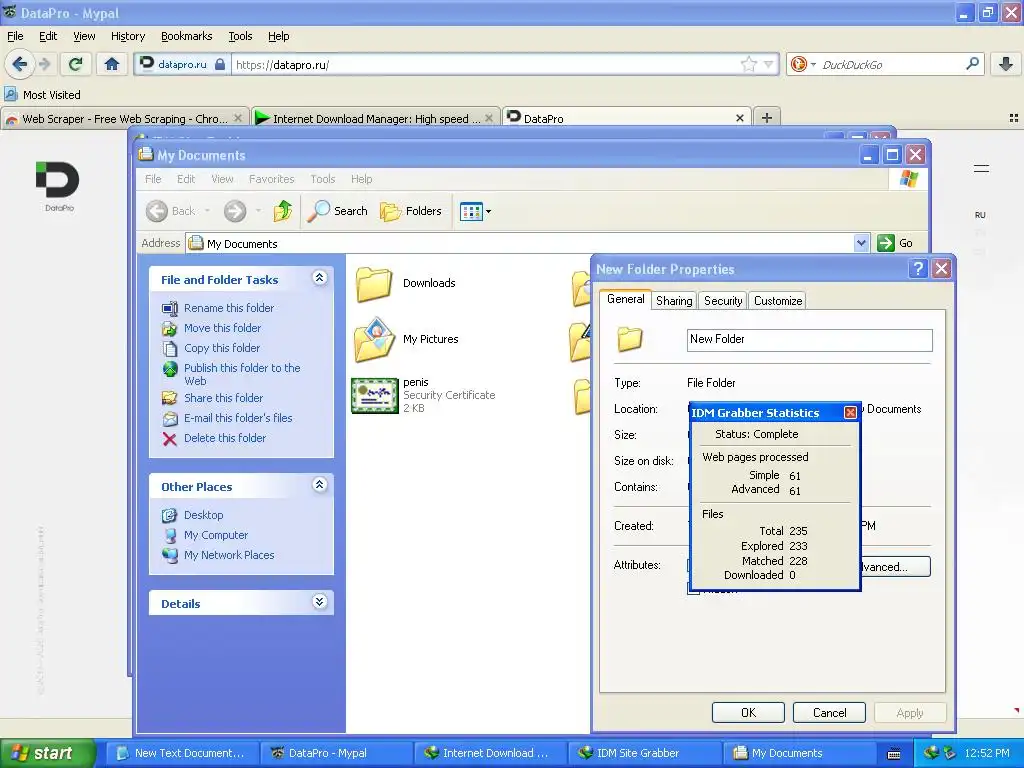Click the back button dropdown in My Documents
This screenshot has width=1024, height=768.
[207, 211]
